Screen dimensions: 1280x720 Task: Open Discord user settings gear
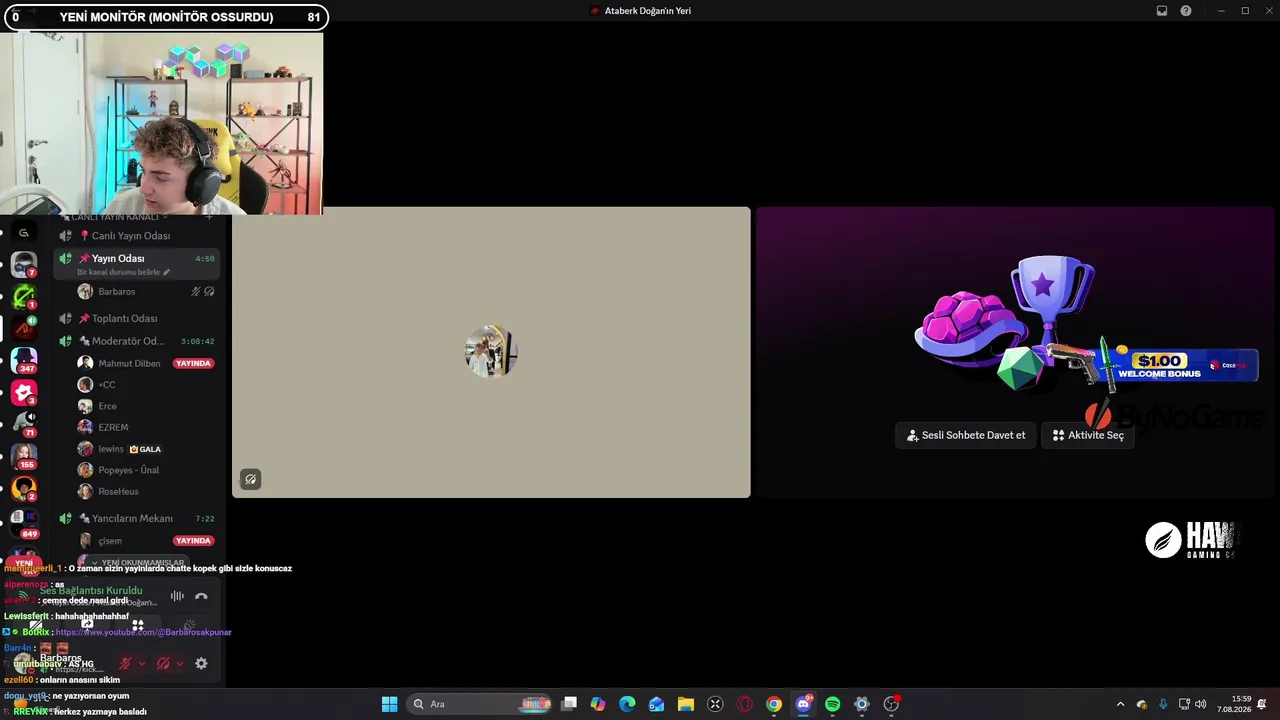[x=201, y=663]
